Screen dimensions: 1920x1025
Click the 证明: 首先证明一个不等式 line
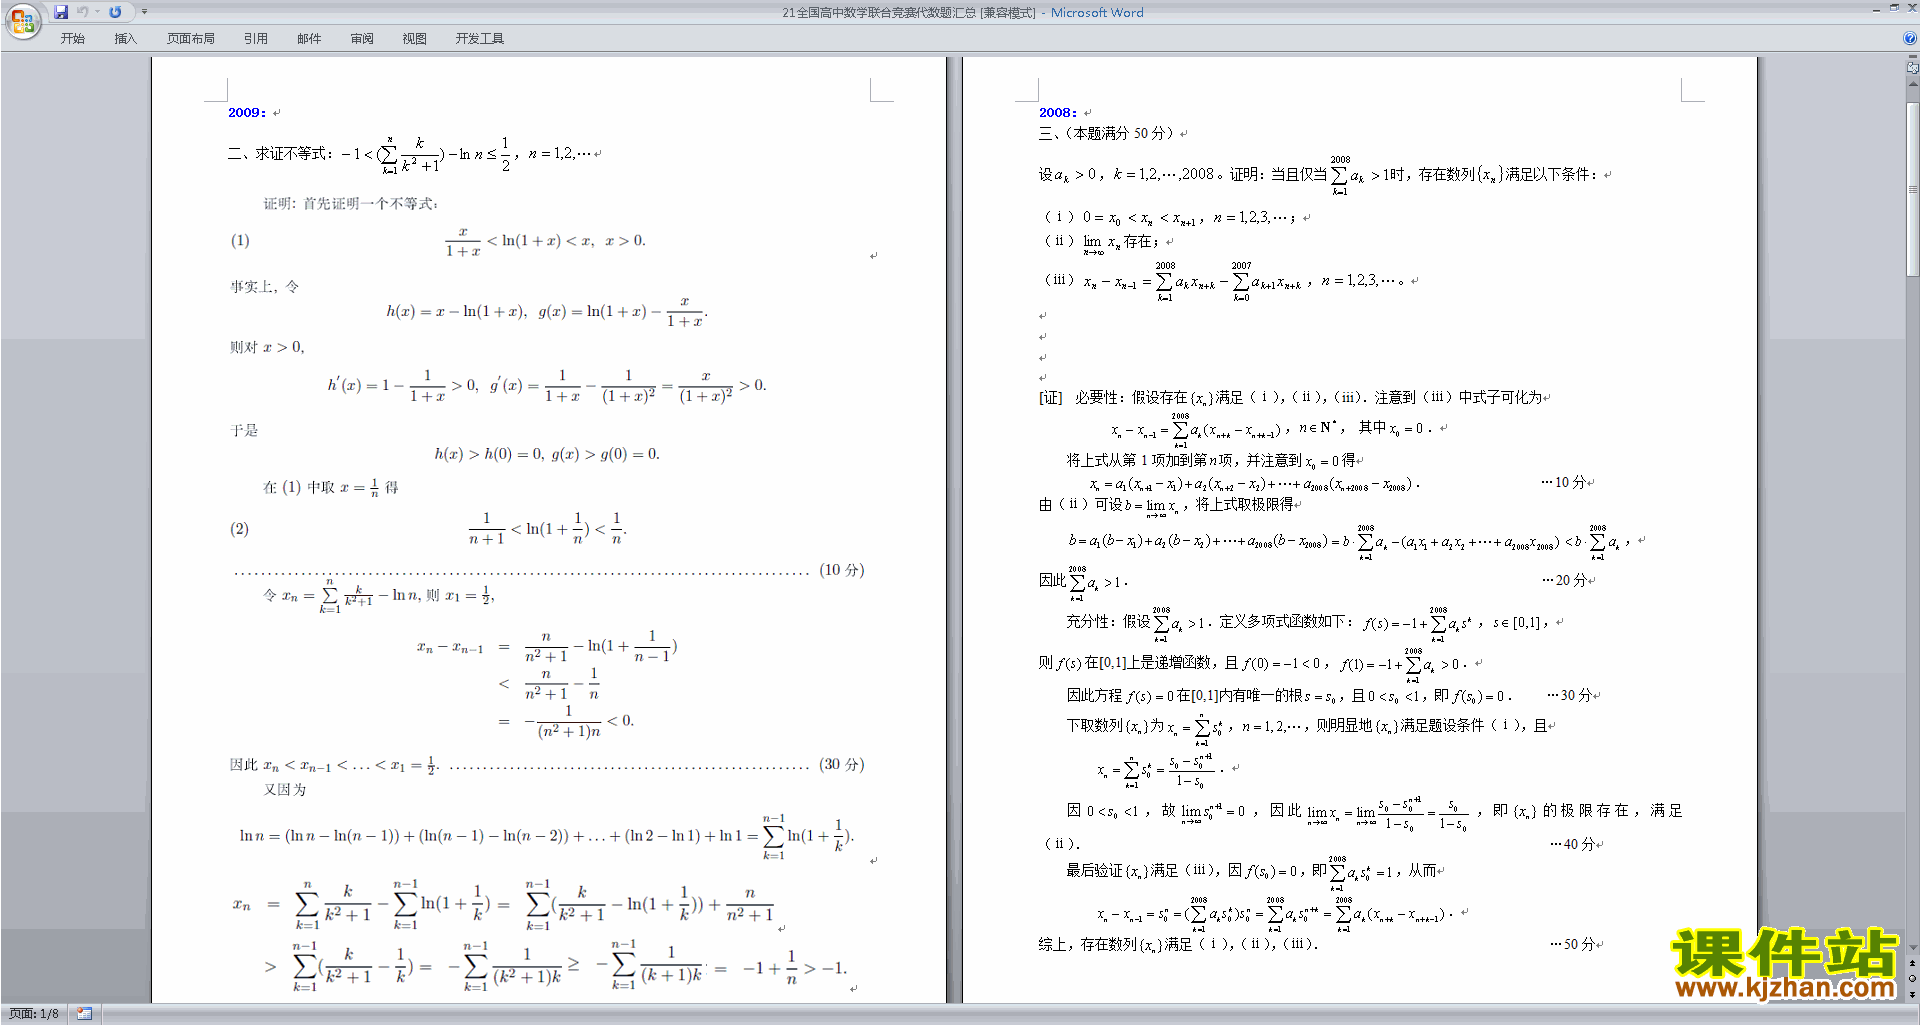351,204
